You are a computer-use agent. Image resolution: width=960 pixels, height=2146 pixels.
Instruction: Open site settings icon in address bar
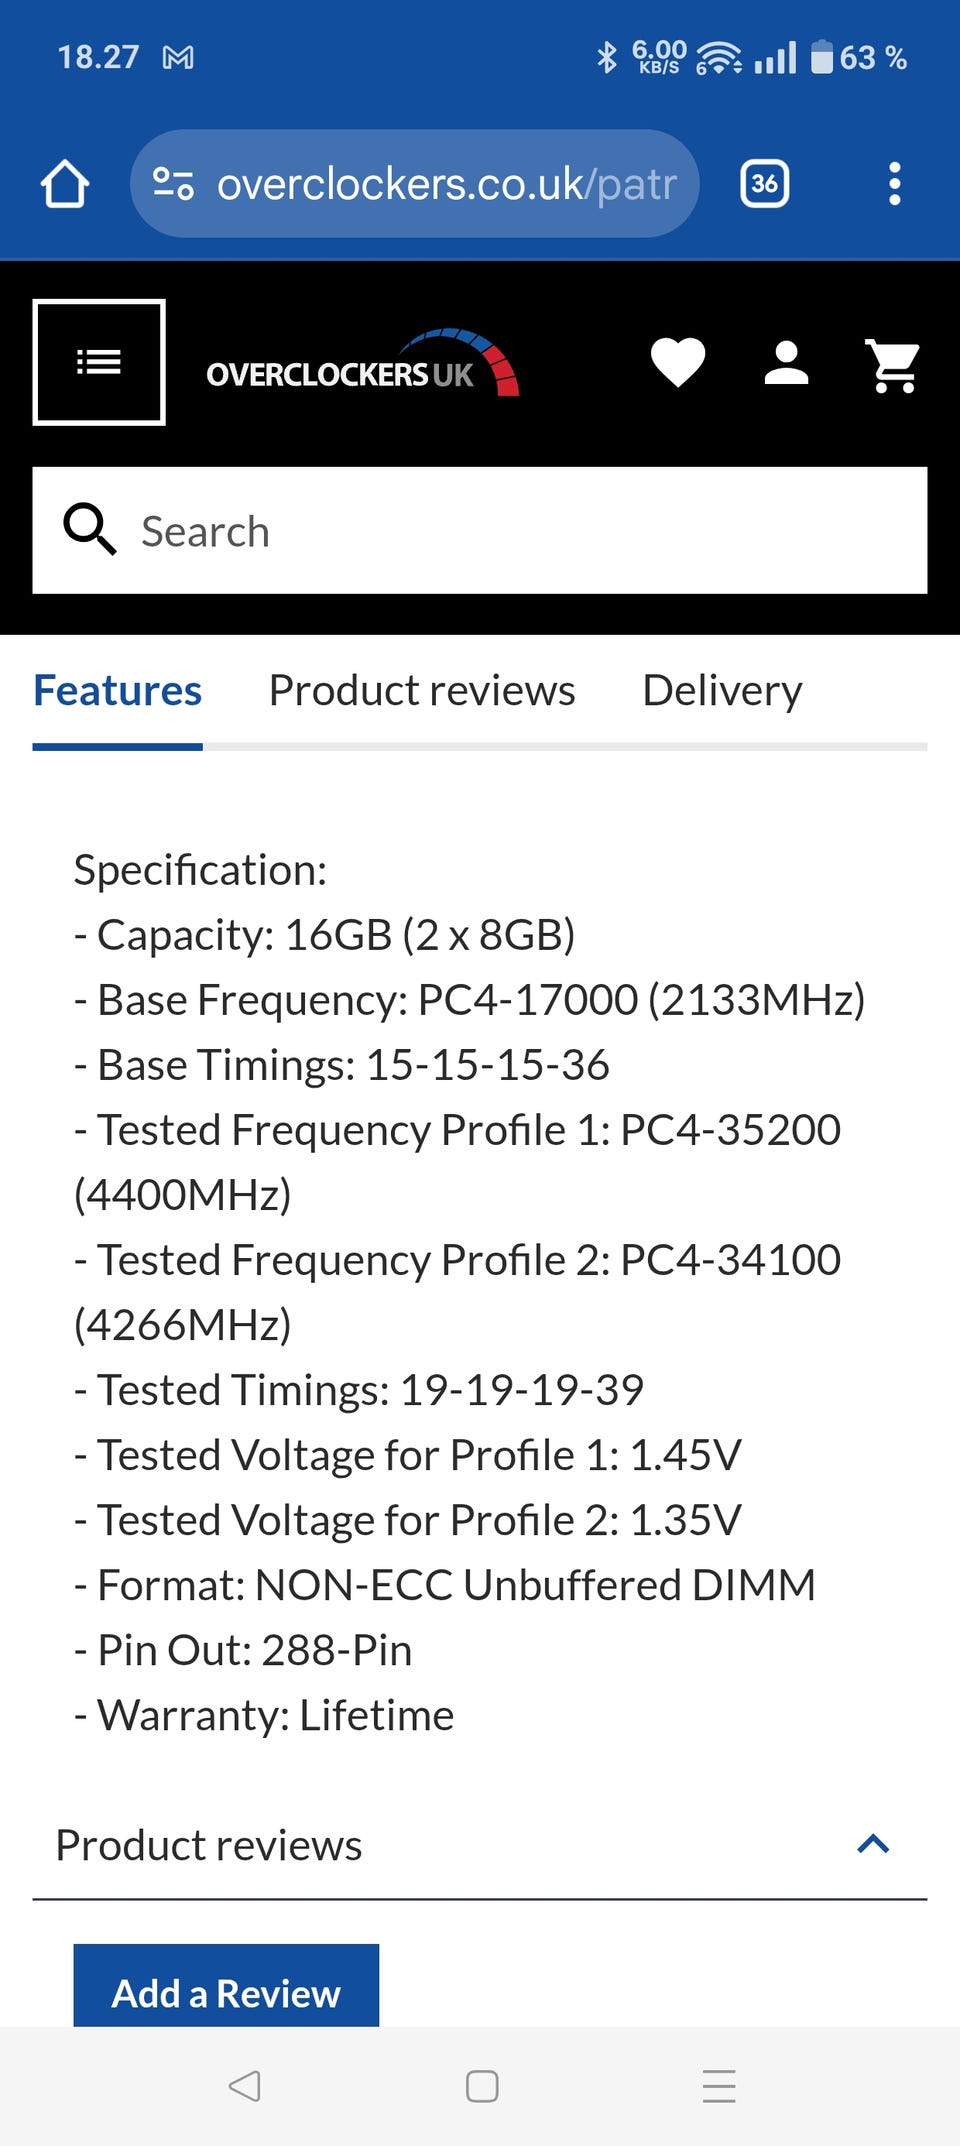[173, 184]
